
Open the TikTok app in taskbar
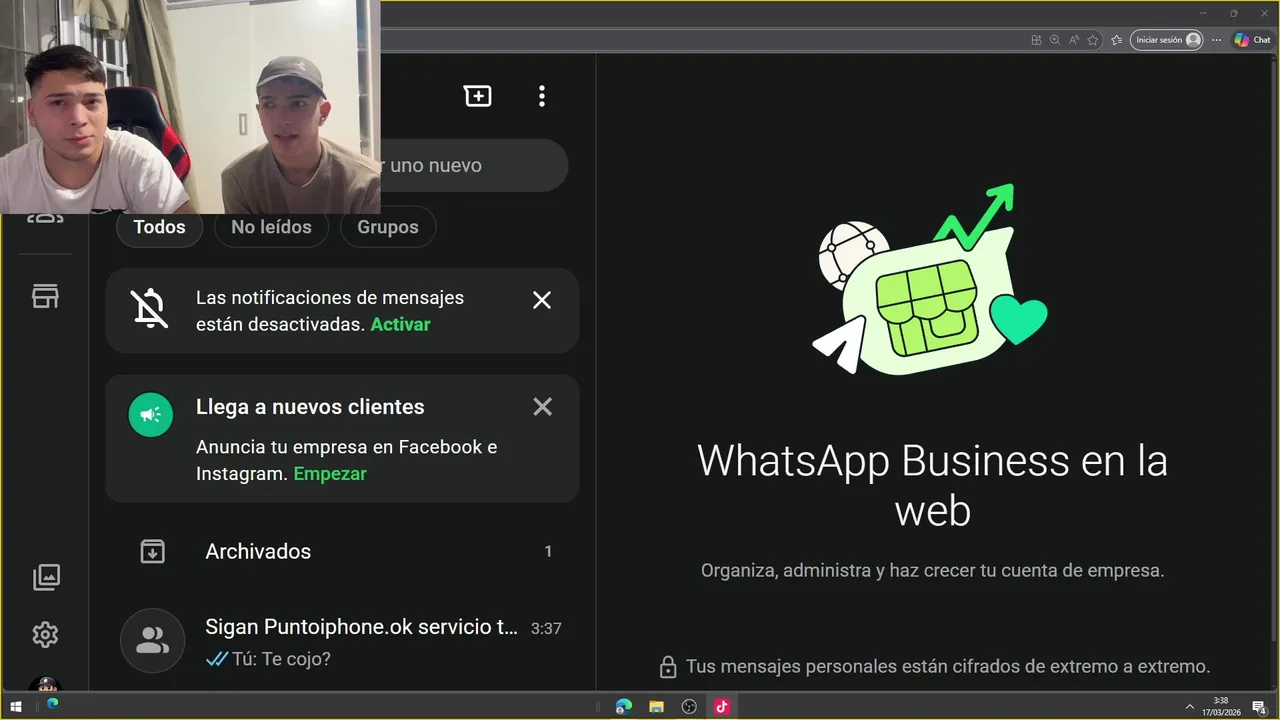click(722, 707)
